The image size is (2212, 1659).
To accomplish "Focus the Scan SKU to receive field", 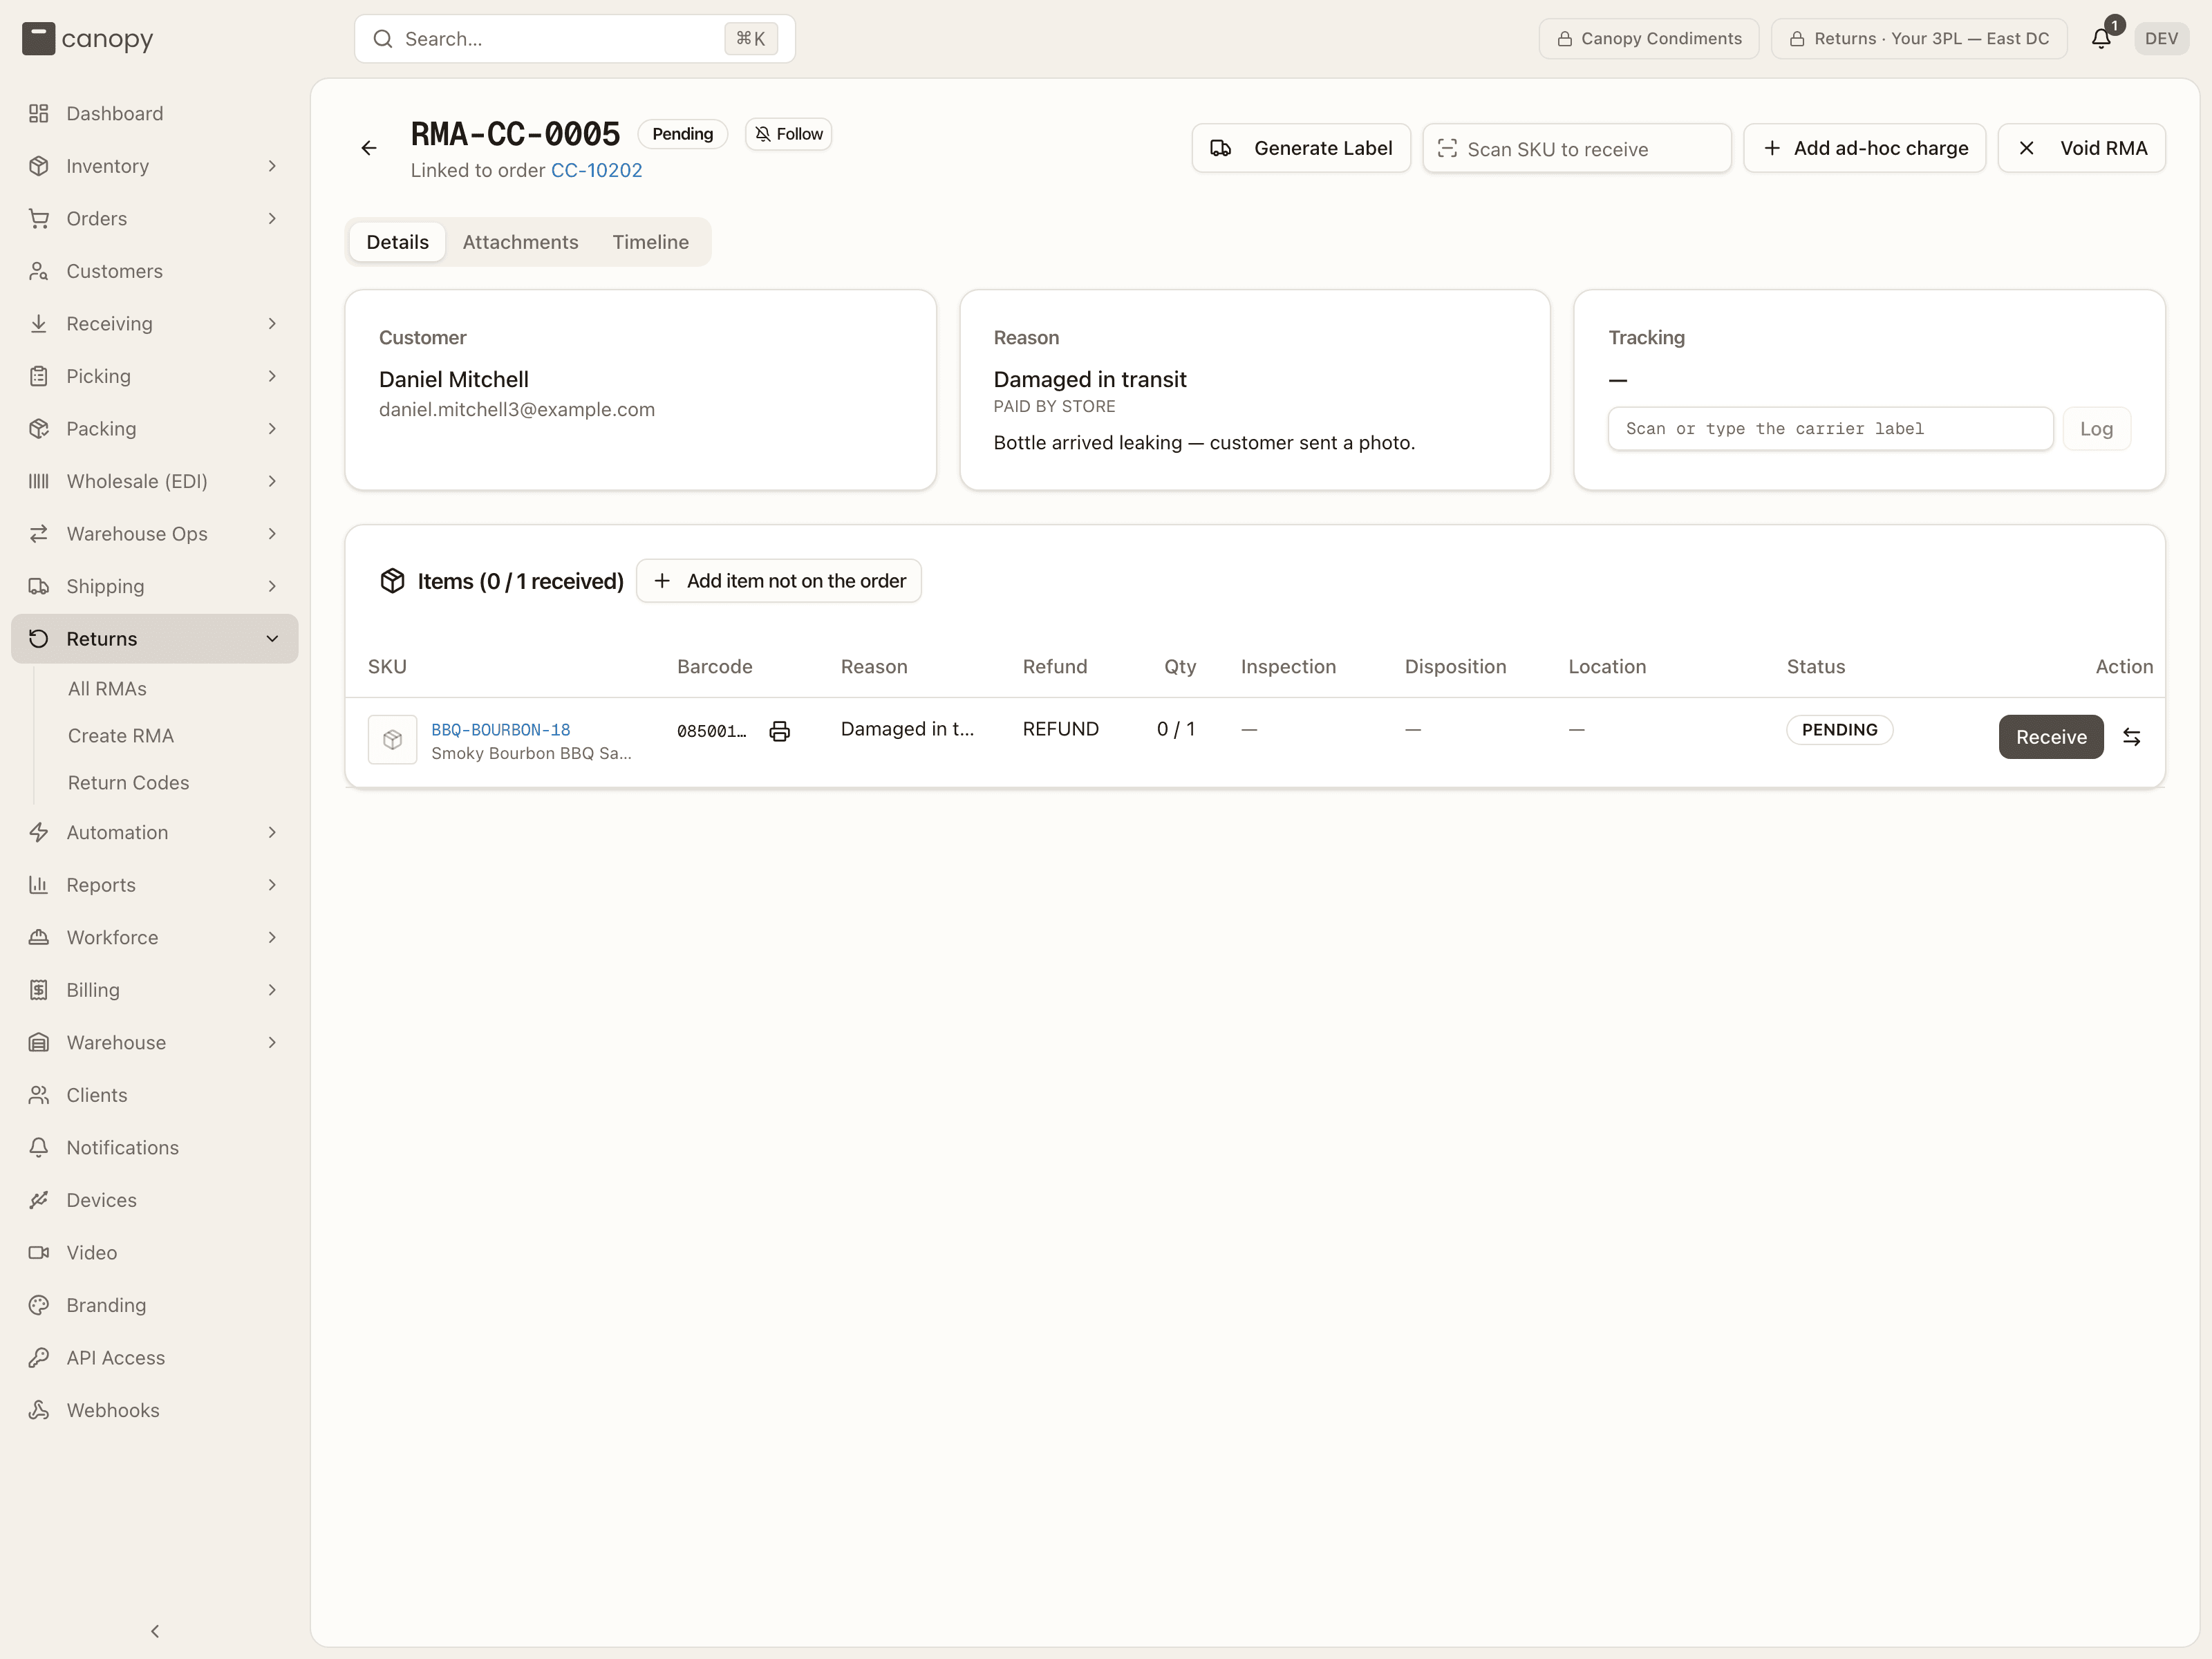I will coord(1577,149).
